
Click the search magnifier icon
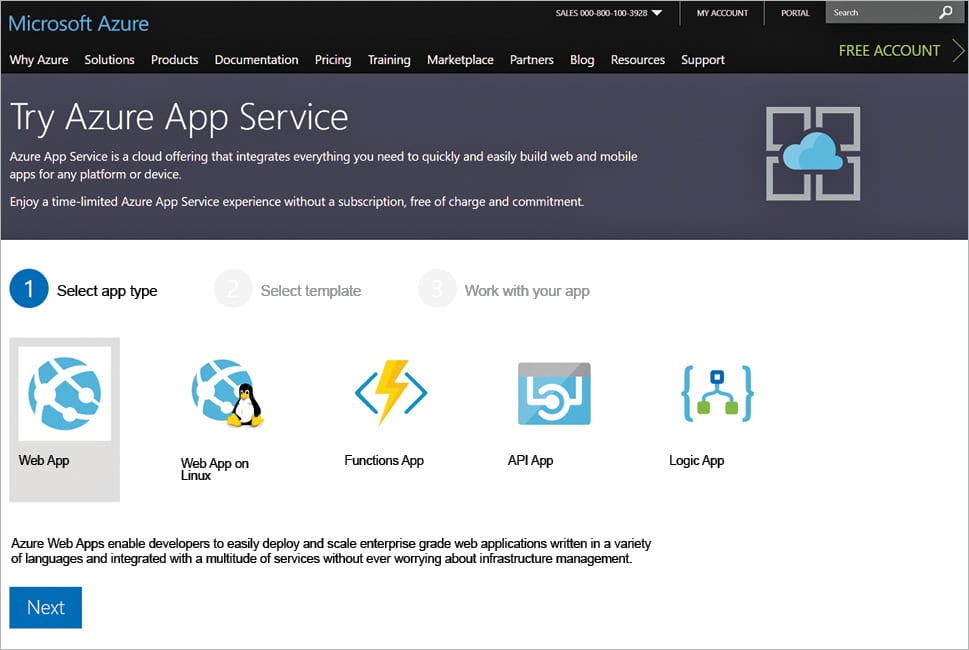(x=945, y=13)
